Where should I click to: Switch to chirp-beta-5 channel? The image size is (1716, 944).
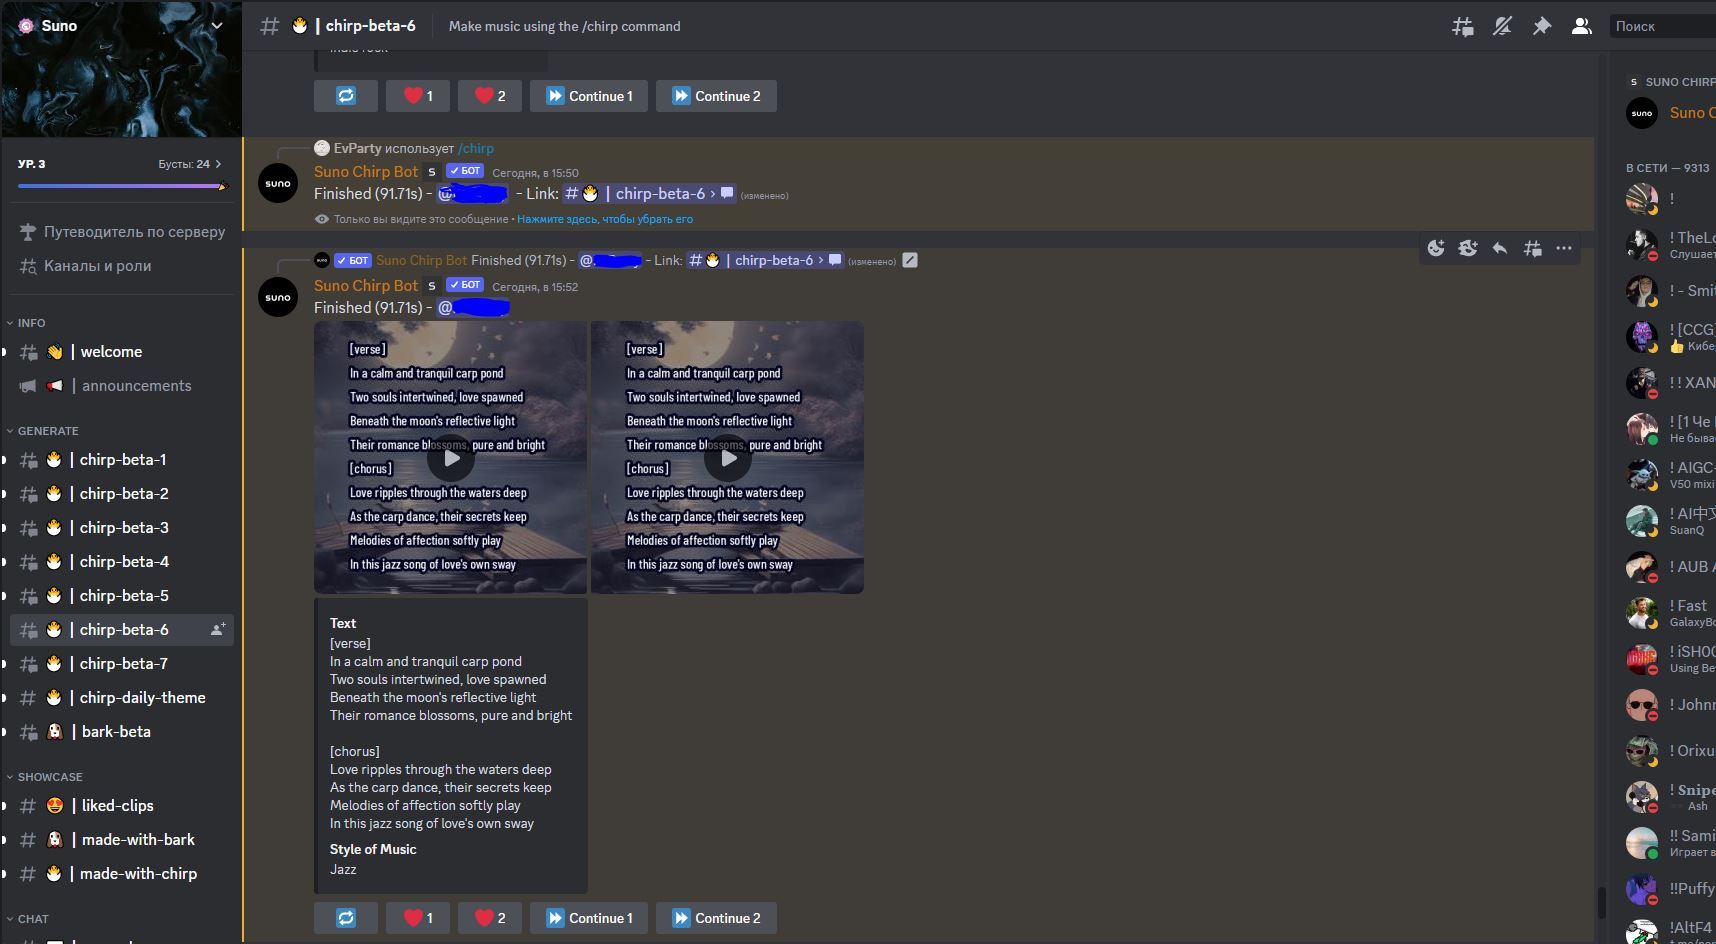pyautogui.click(x=122, y=596)
